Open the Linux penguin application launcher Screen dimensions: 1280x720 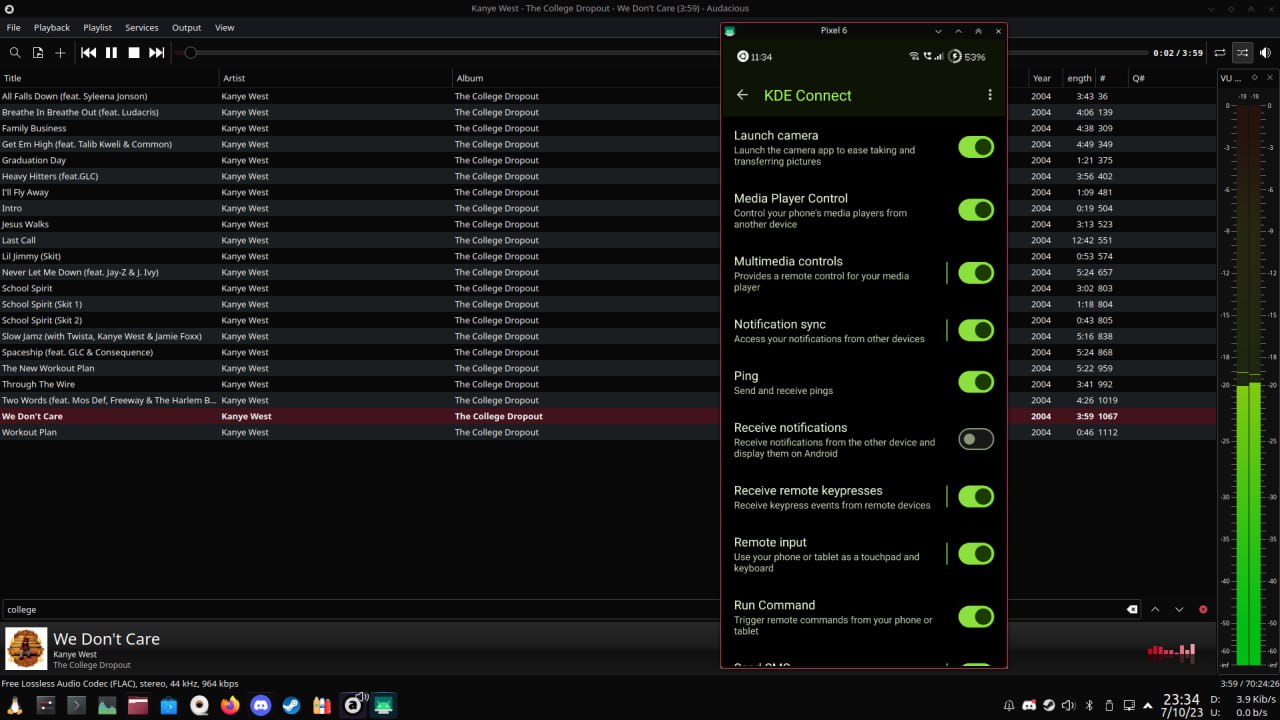coord(15,705)
